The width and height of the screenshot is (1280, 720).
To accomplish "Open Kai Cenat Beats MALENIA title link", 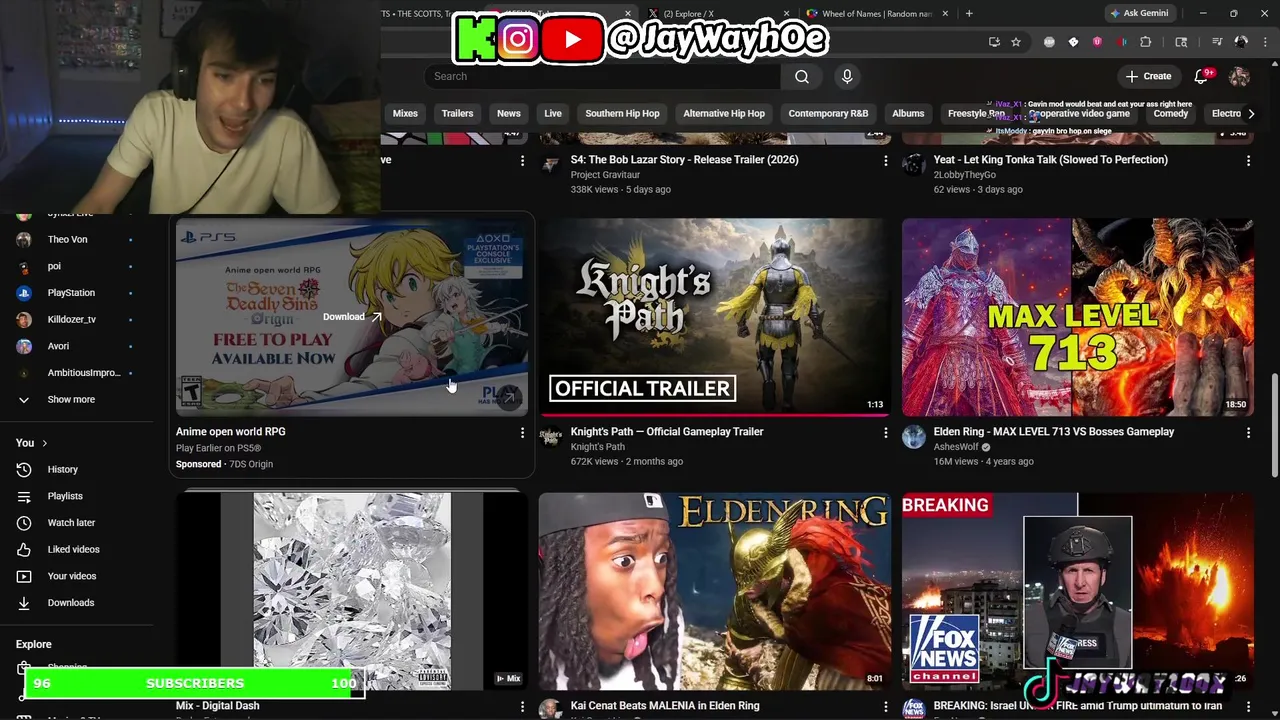I will point(665,706).
